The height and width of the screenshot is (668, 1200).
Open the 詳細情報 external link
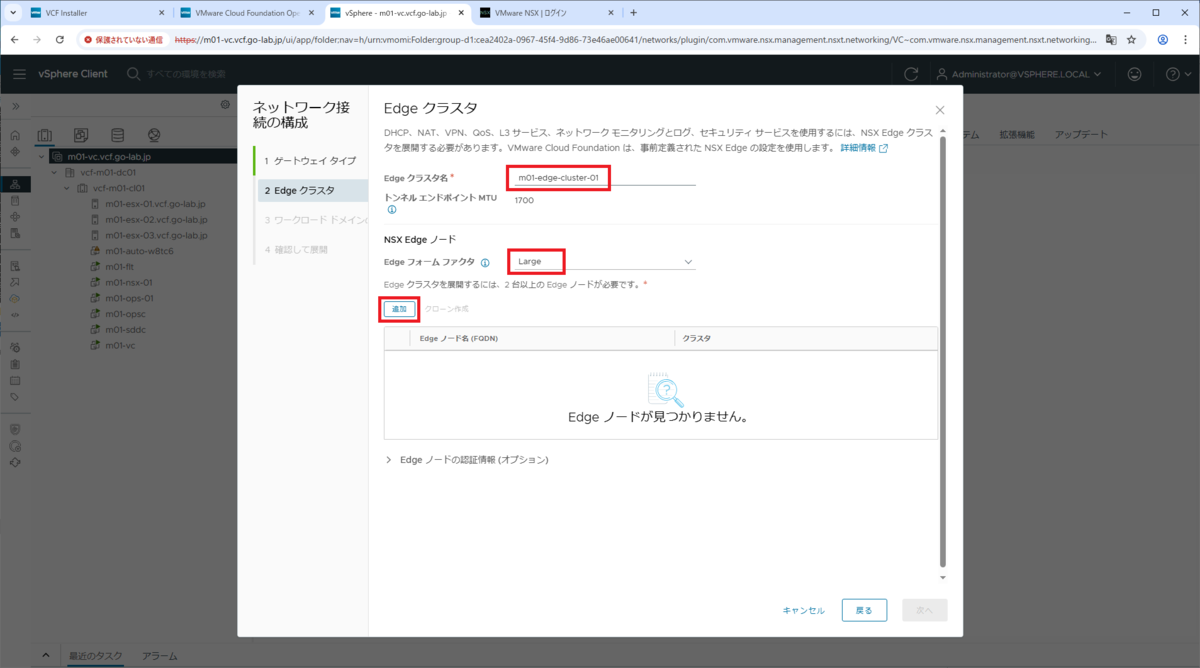point(863,147)
